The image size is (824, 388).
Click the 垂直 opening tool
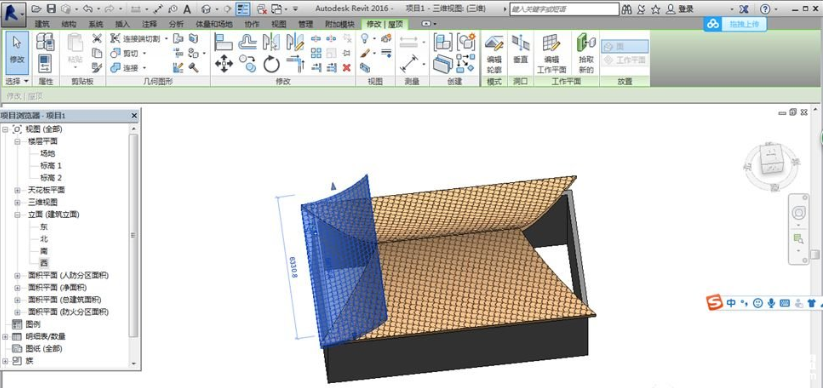click(x=520, y=49)
